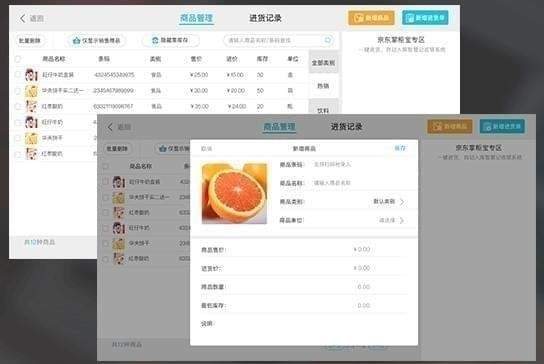Open 华夫饼干 product thumbnail in front window

pos(119,244)
